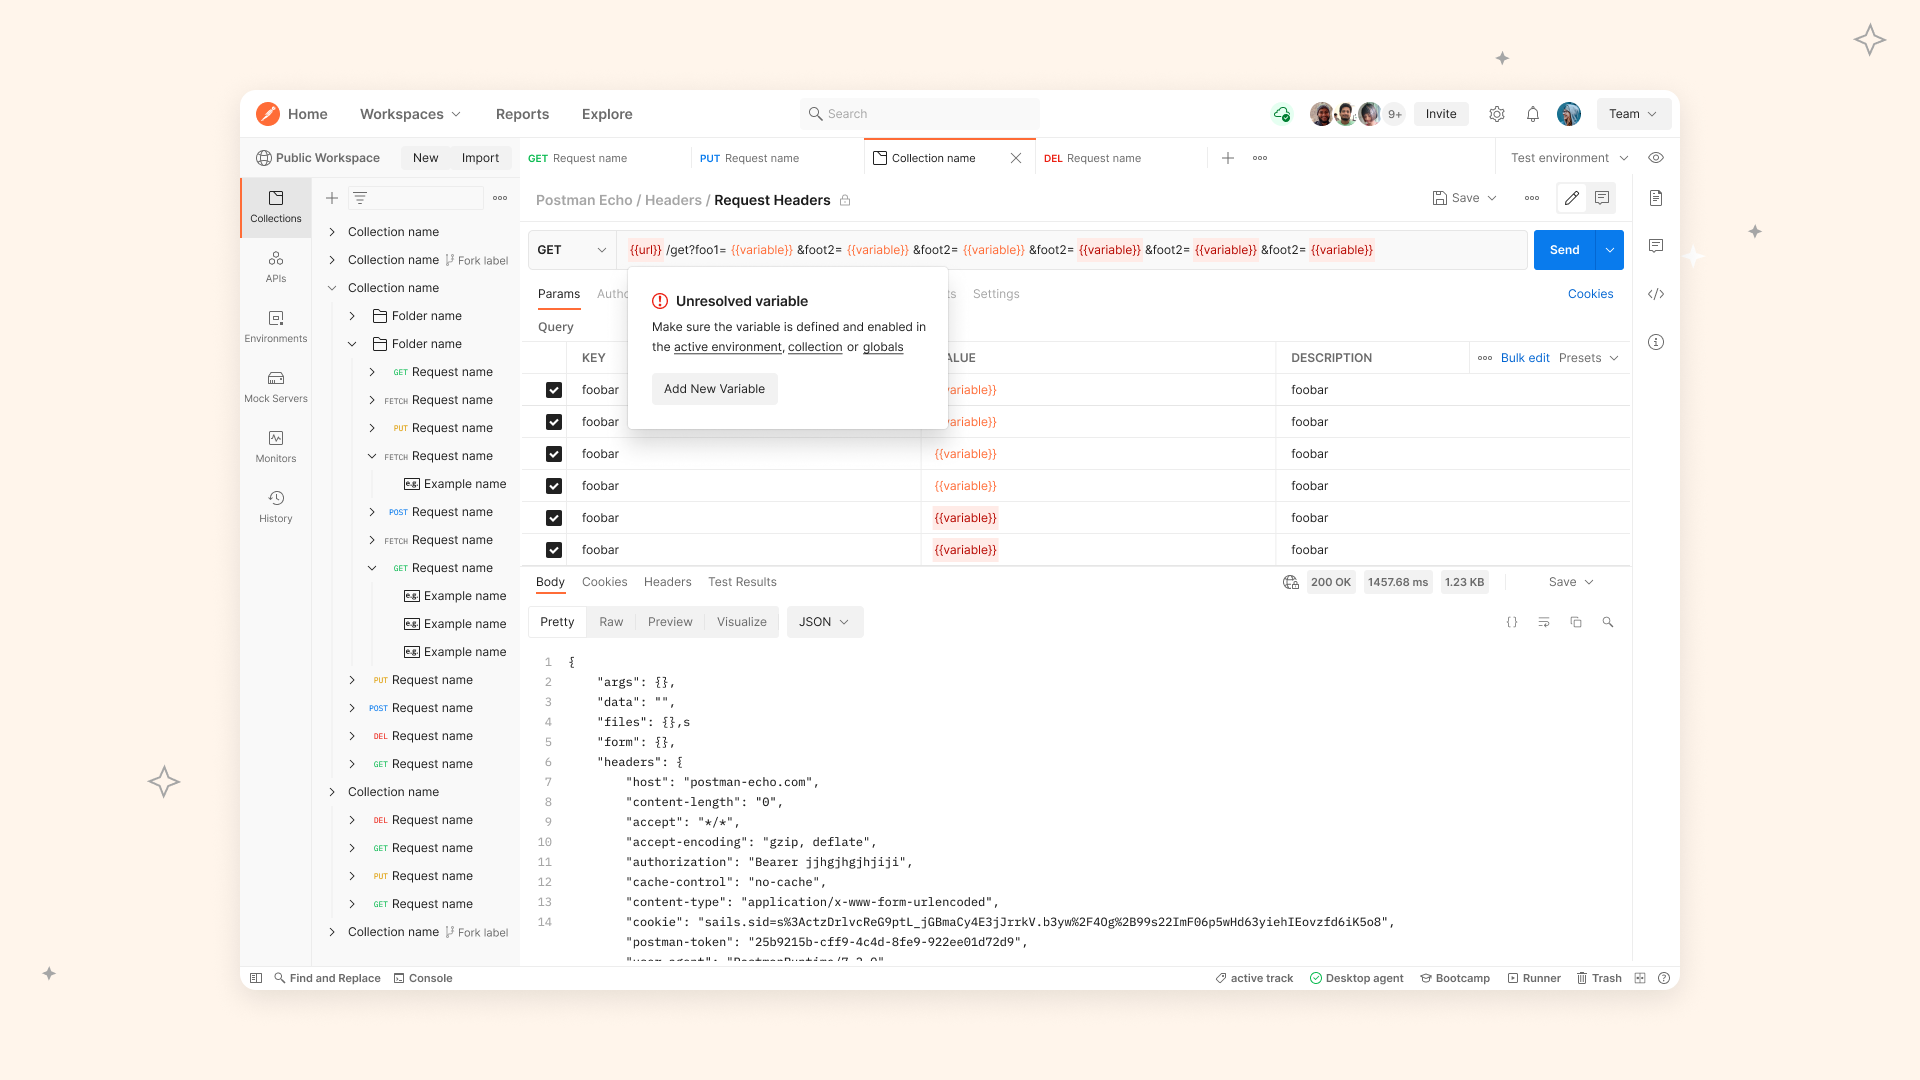Click the Send button
The width and height of the screenshot is (1920, 1080).
tap(1565, 250)
